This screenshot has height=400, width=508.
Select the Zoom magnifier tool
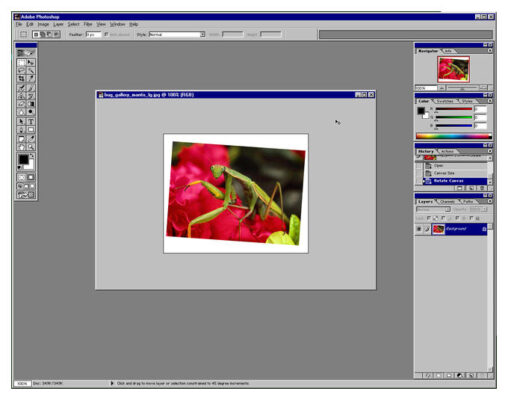(31, 147)
